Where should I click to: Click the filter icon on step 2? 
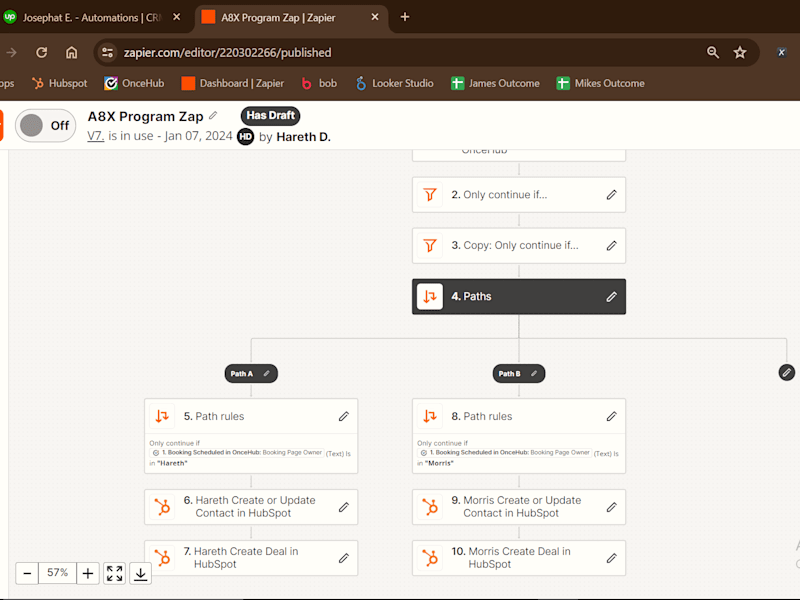(430, 195)
